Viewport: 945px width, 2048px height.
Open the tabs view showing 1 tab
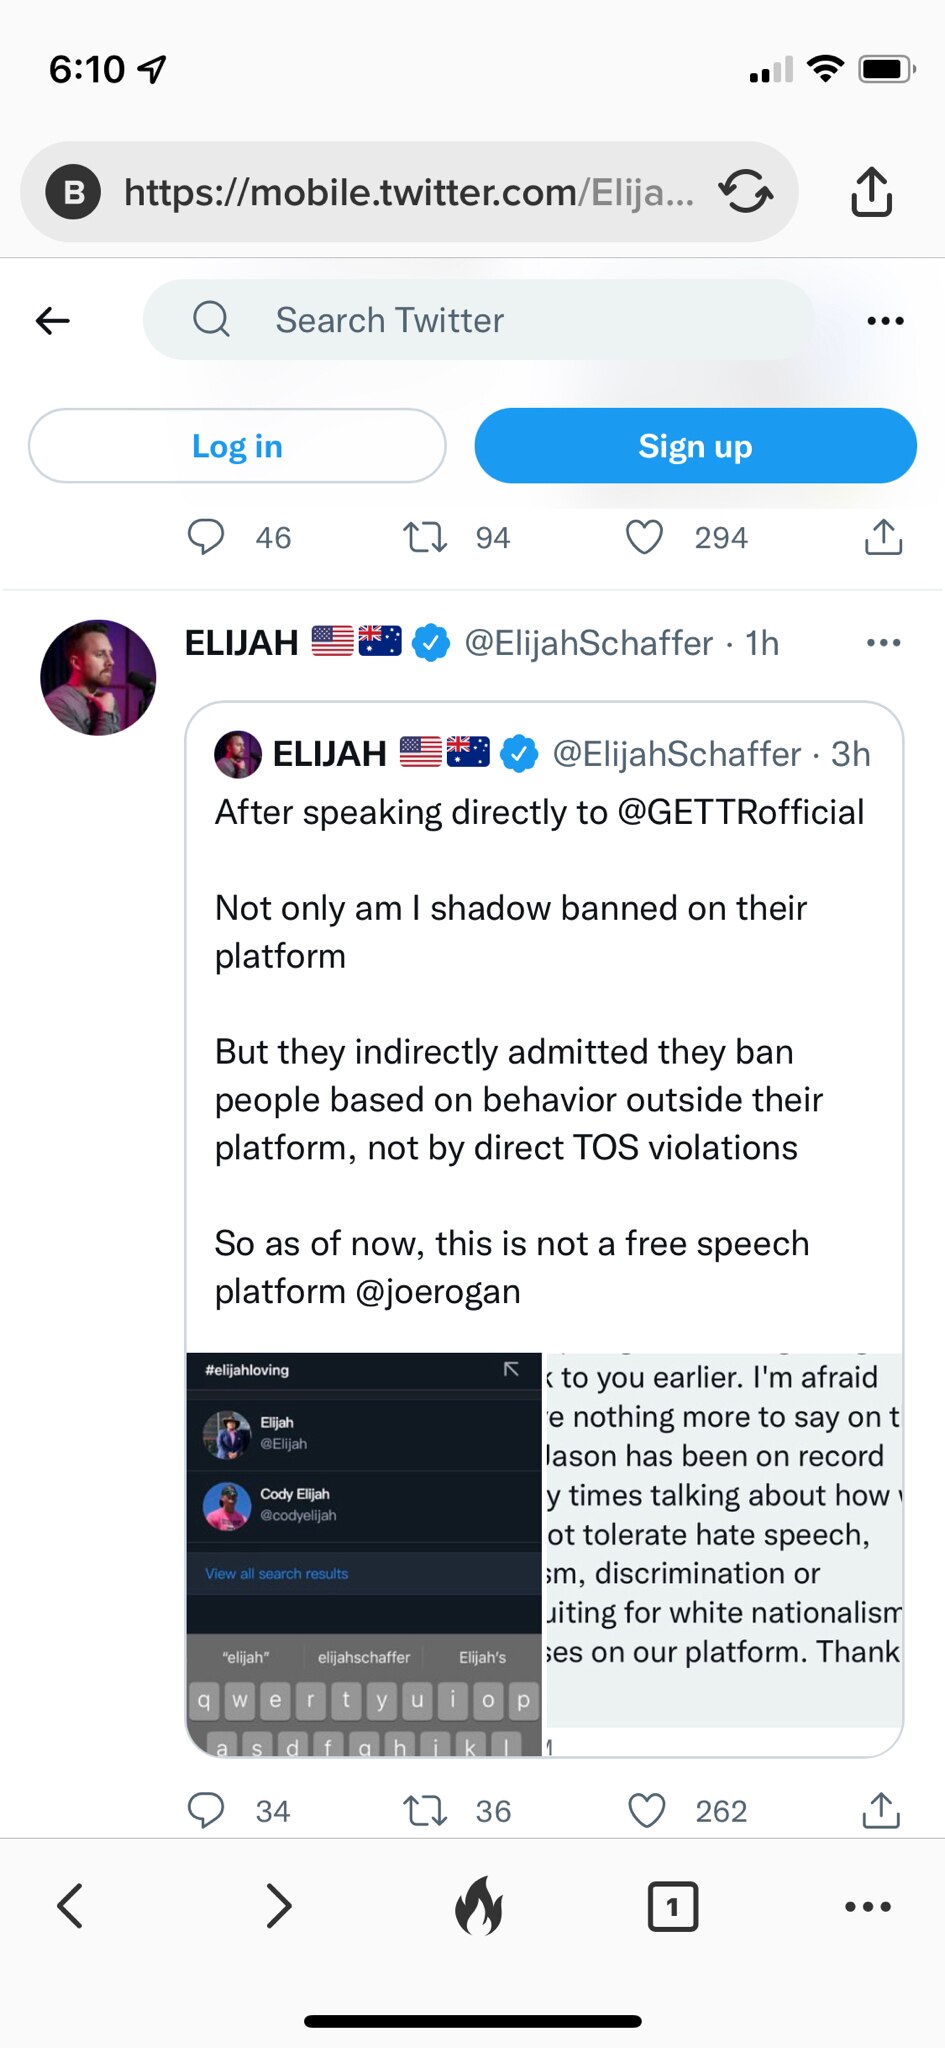(672, 1905)
